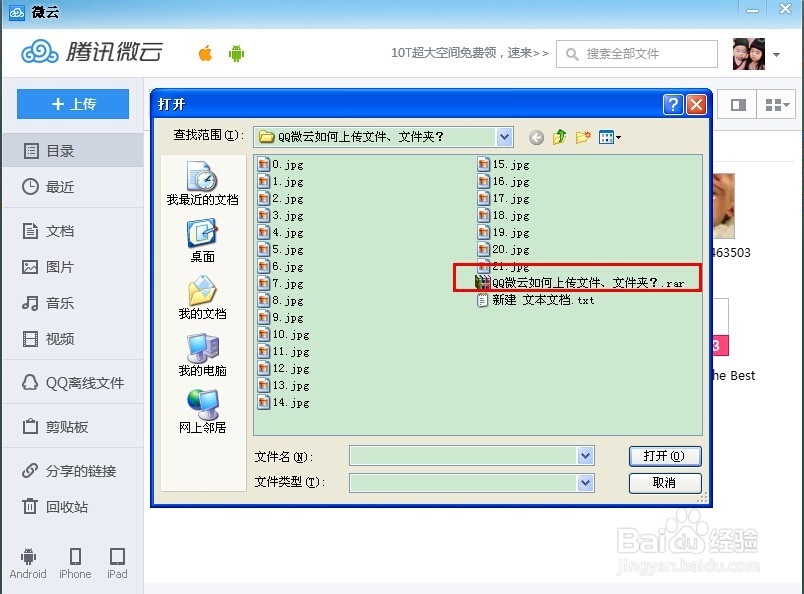Screen dimensions: 804x594
Task: Select file 1.jpg
Action: [280, 182]
